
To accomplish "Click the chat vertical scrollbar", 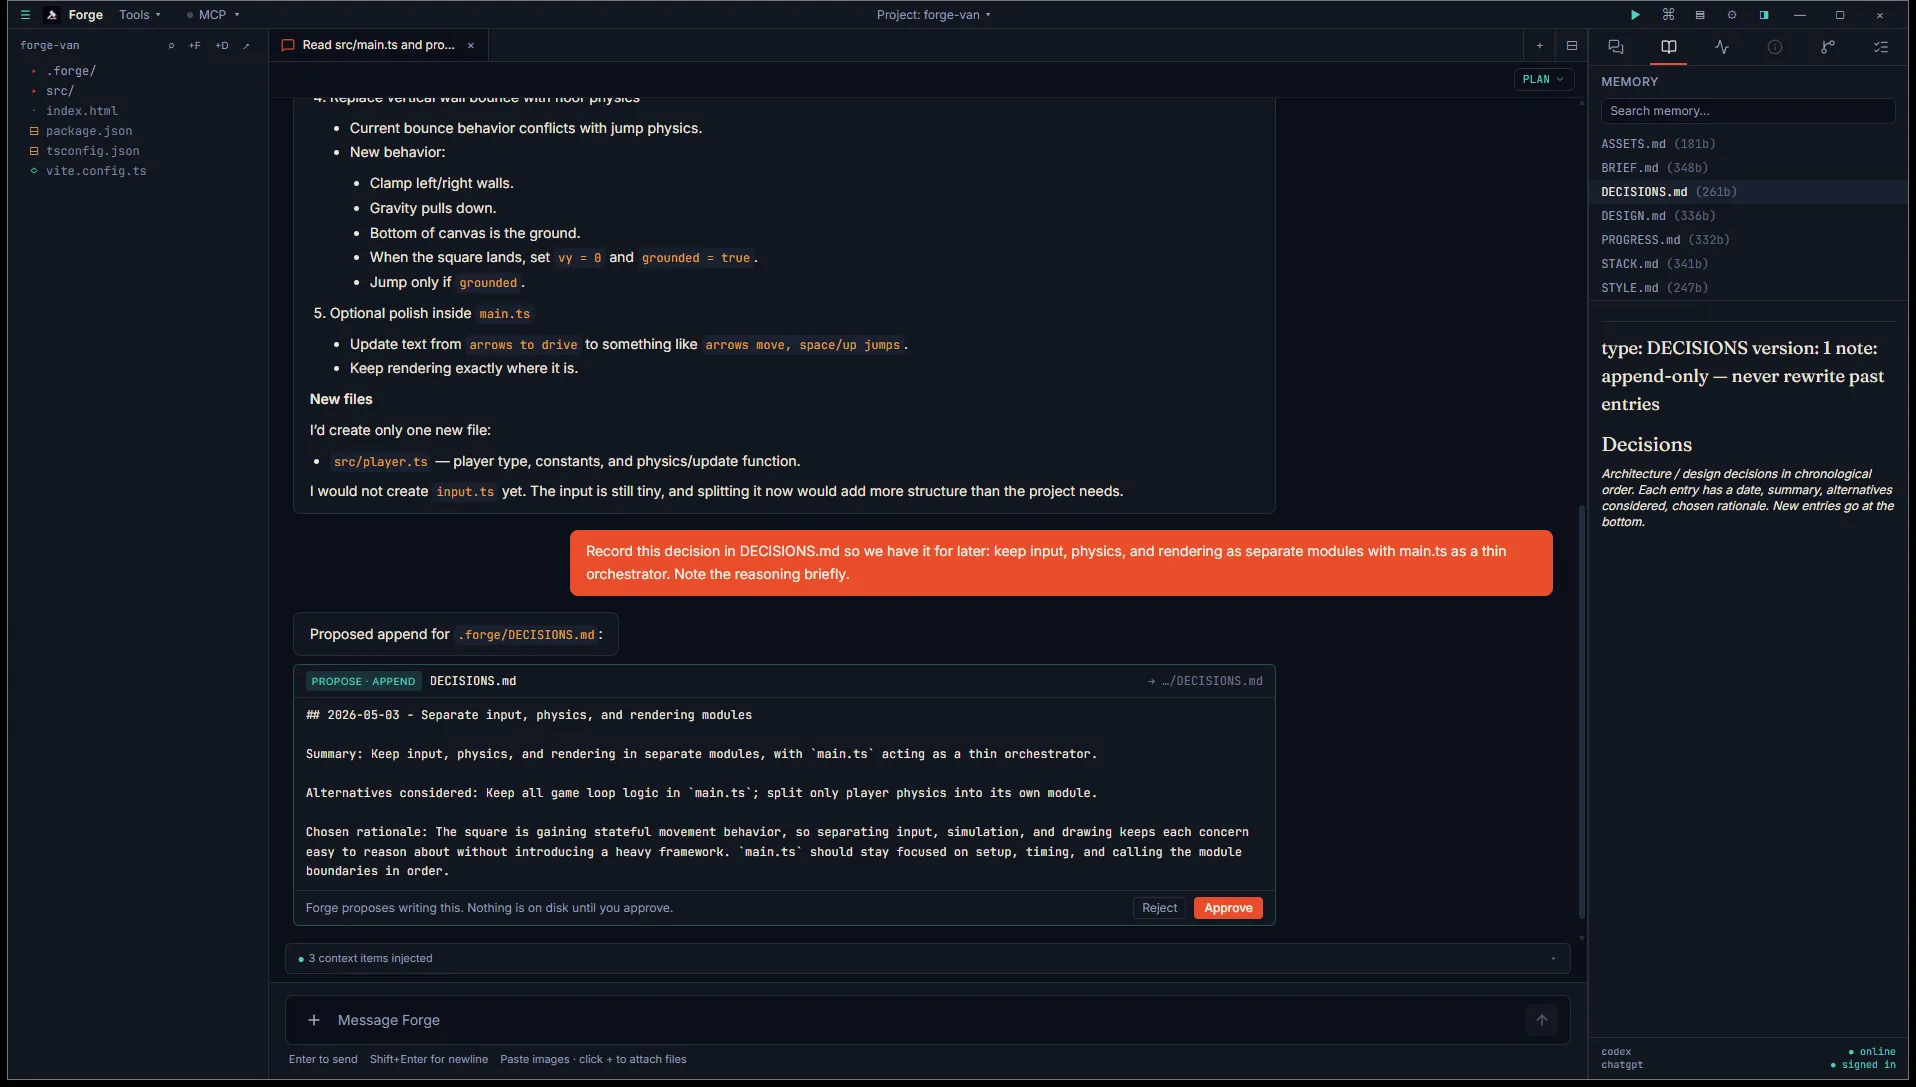I will point(1581,710).
